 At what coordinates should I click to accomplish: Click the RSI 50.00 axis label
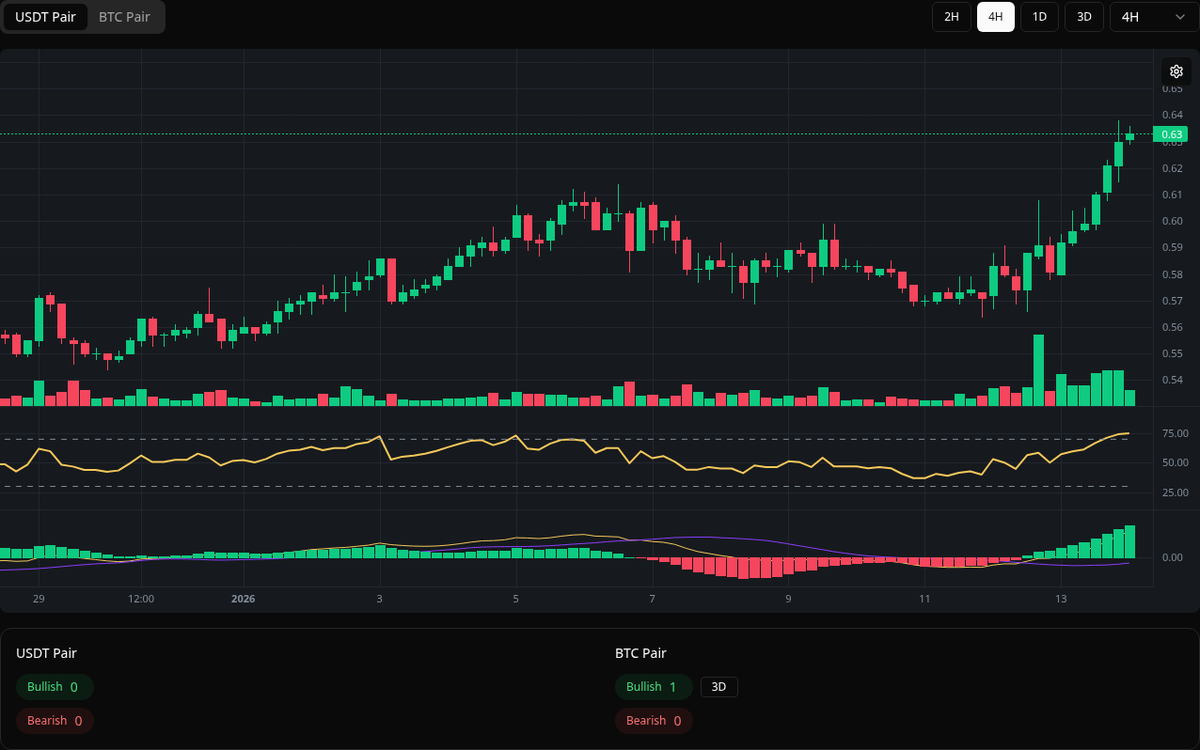tap(1175, 463)
